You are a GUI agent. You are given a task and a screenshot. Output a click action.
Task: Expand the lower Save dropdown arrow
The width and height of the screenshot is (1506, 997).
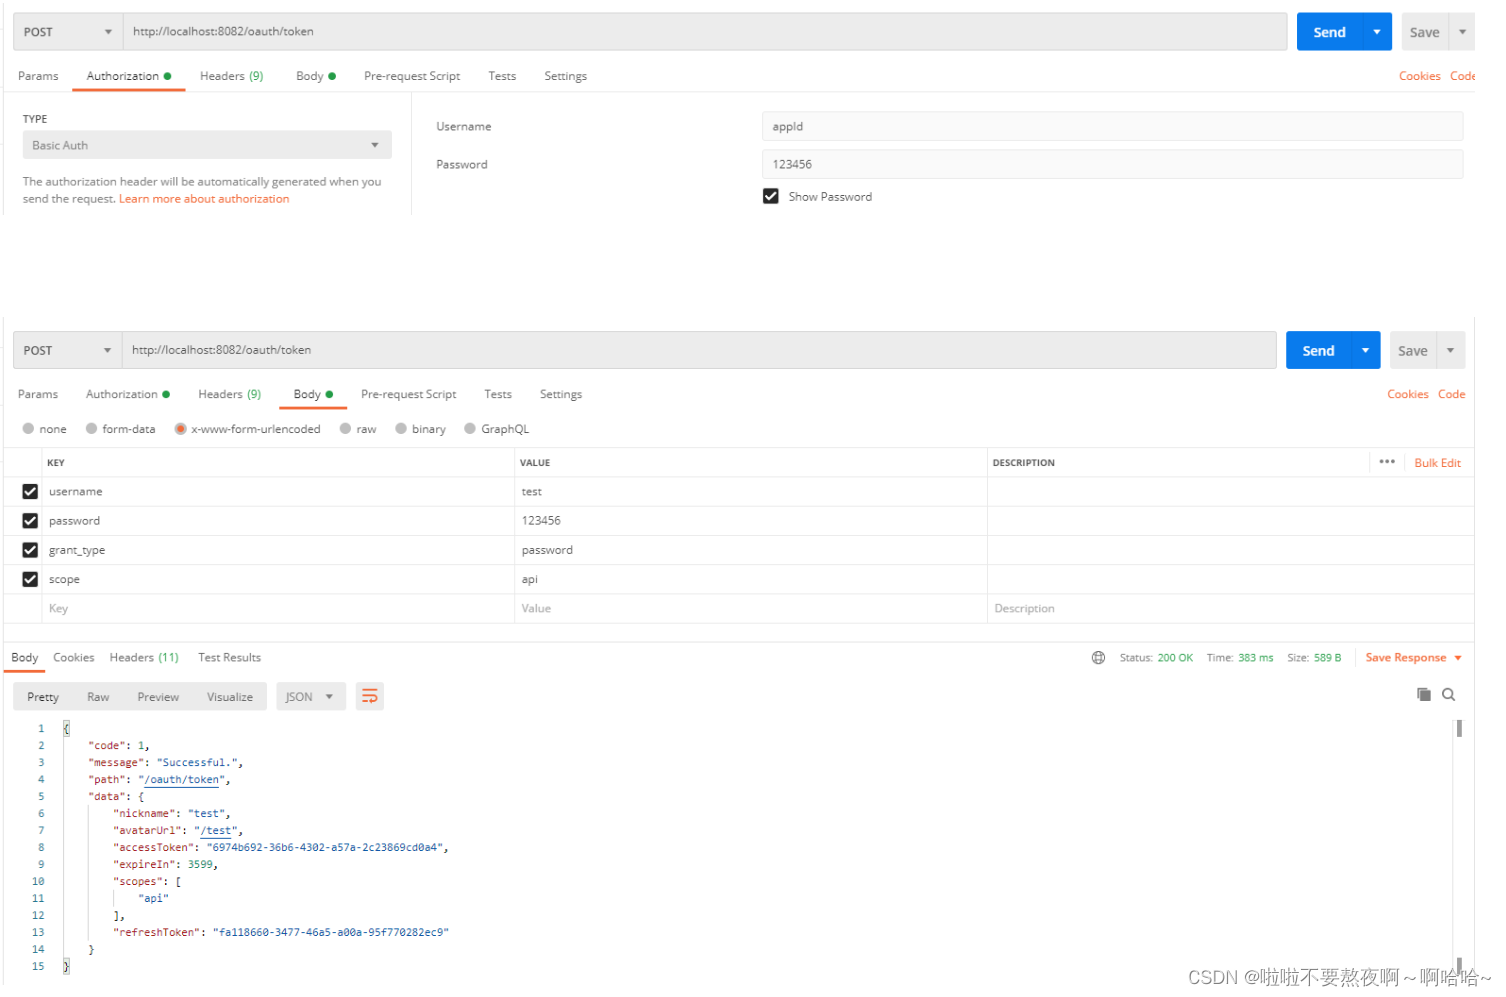coord(1451,351)
